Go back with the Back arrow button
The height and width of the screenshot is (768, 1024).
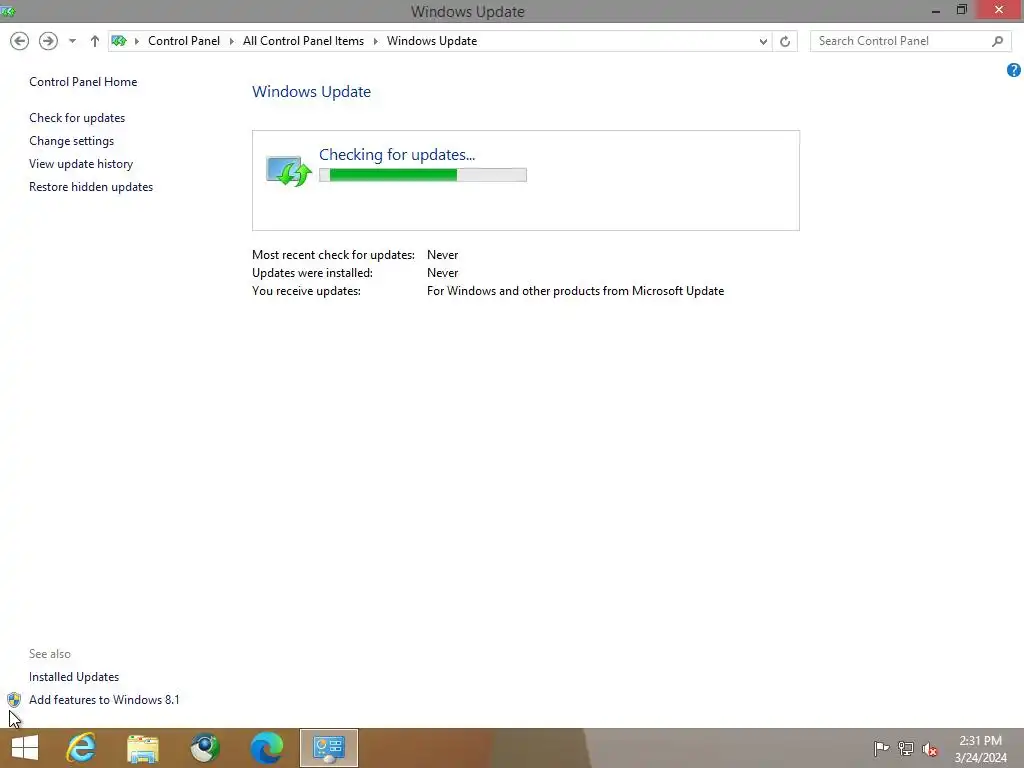pos(20,41)
